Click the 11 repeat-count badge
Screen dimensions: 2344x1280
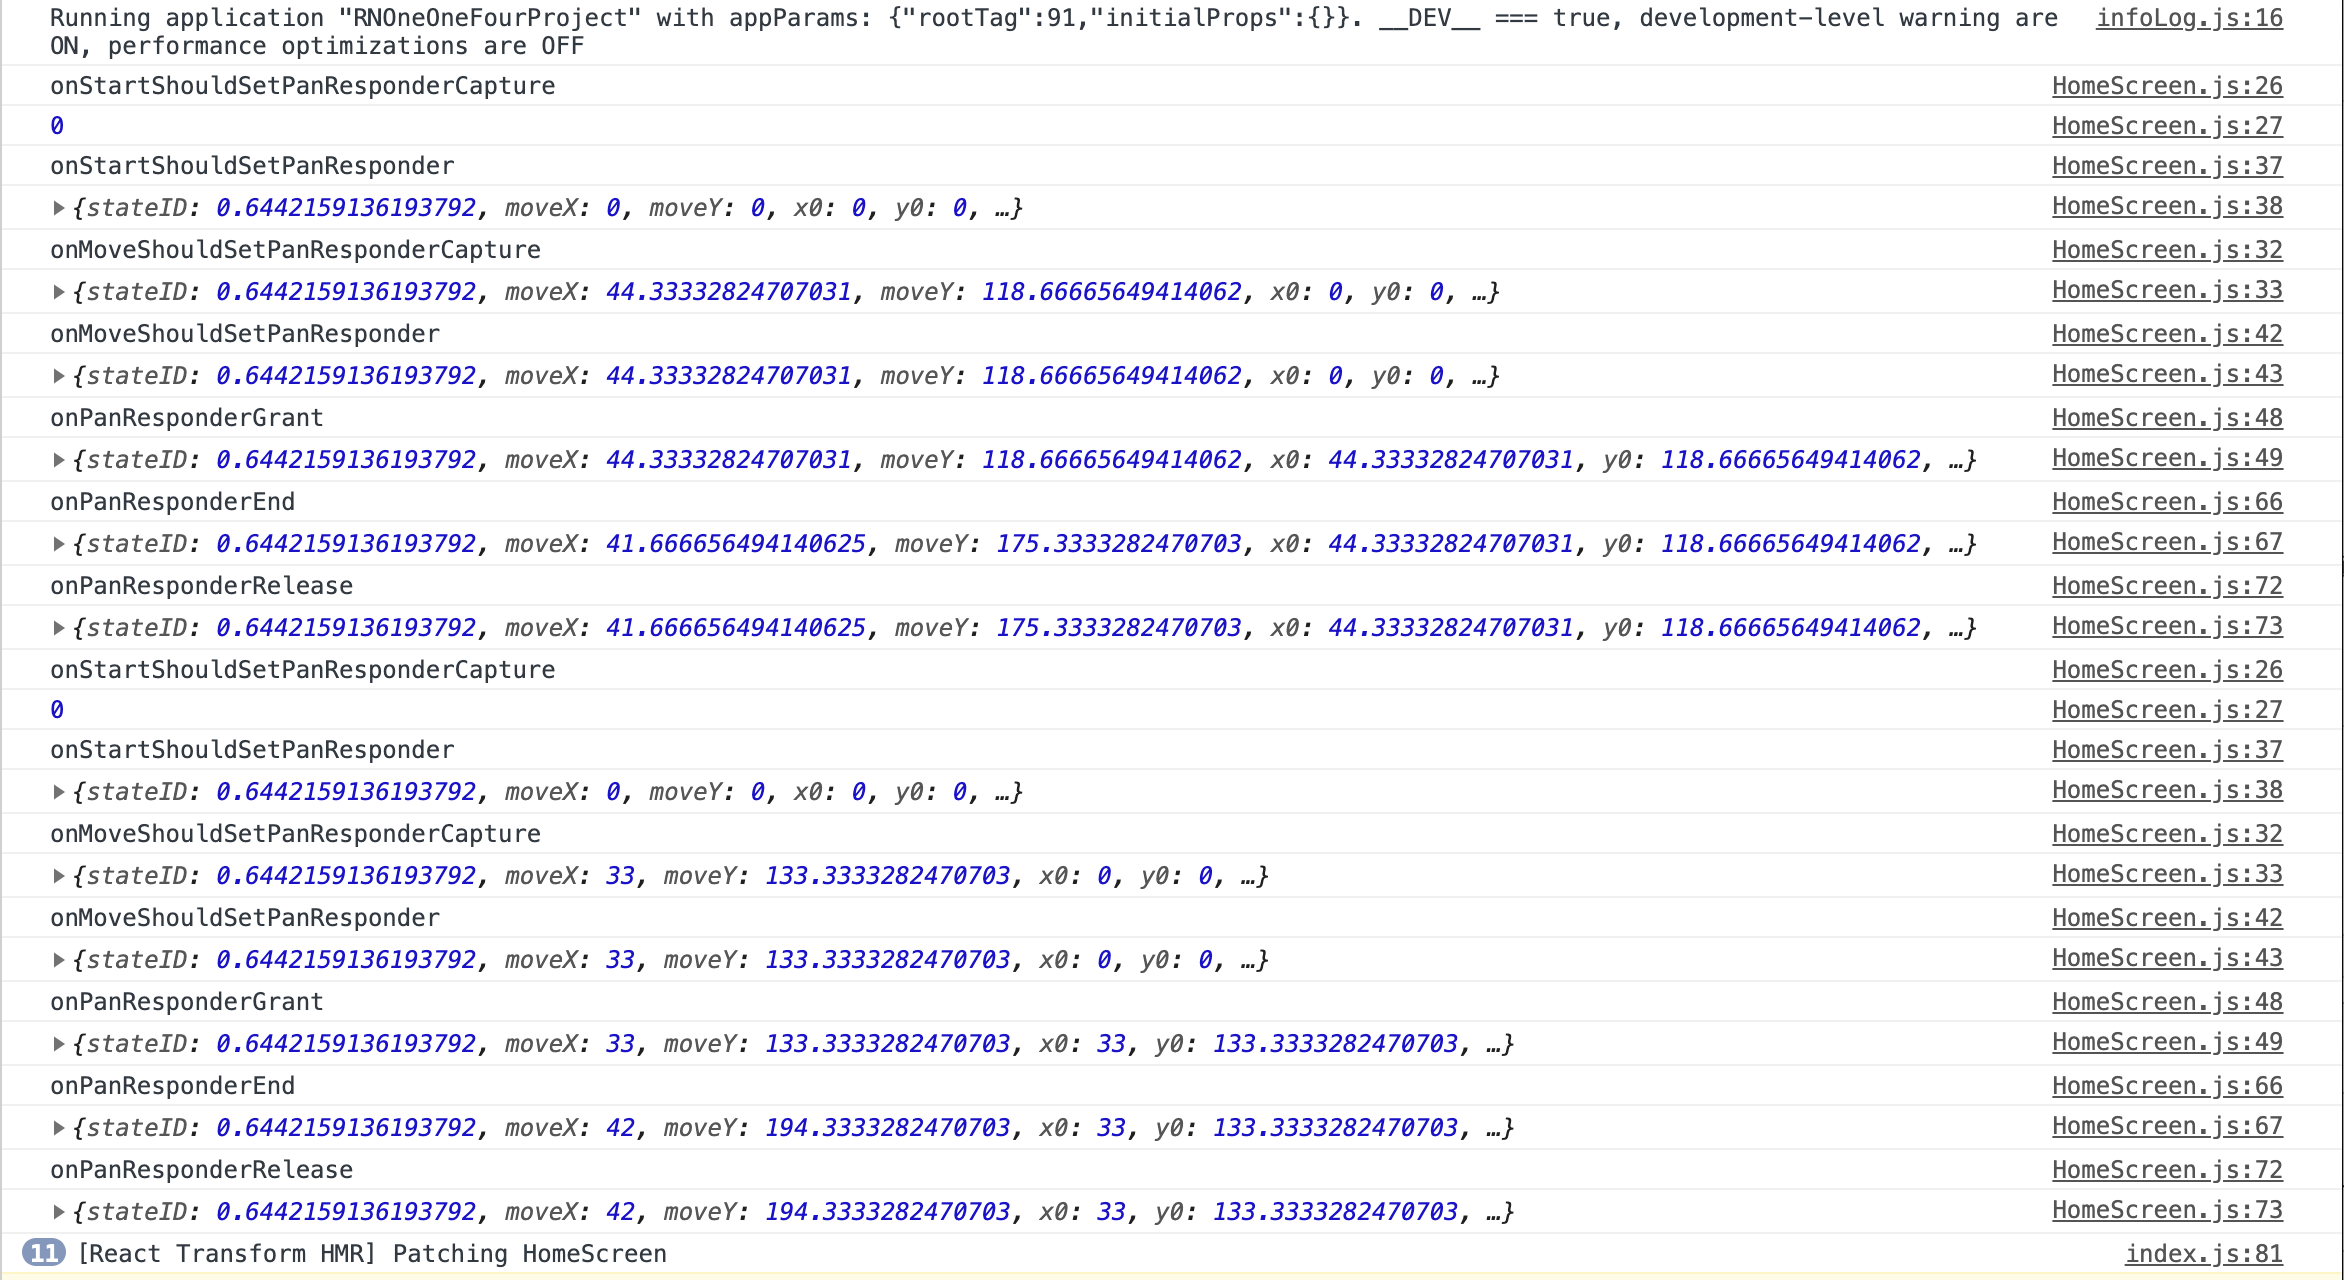click(x=43, y=1253)
